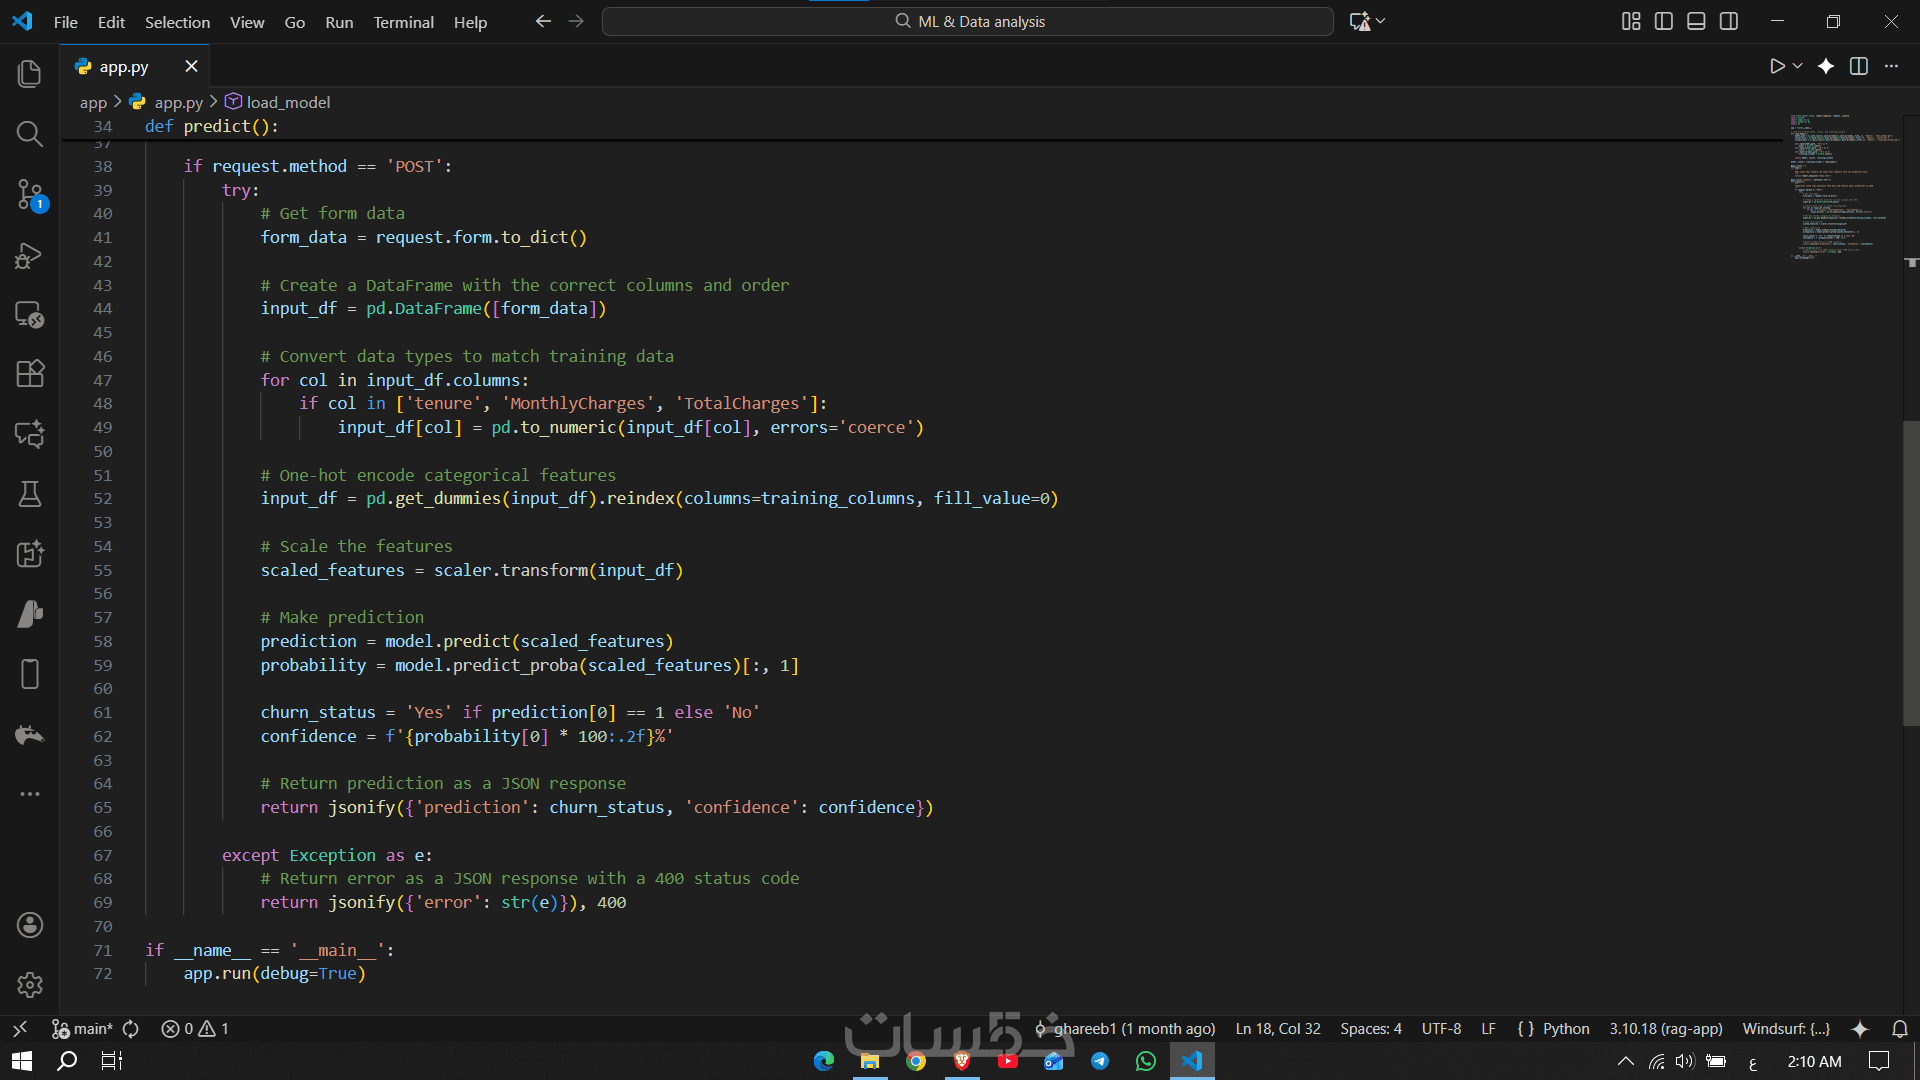This screenshot has width=1920, height=1080.
Task: Open the Explorer view in activity bar
Action: pos(30,74)
